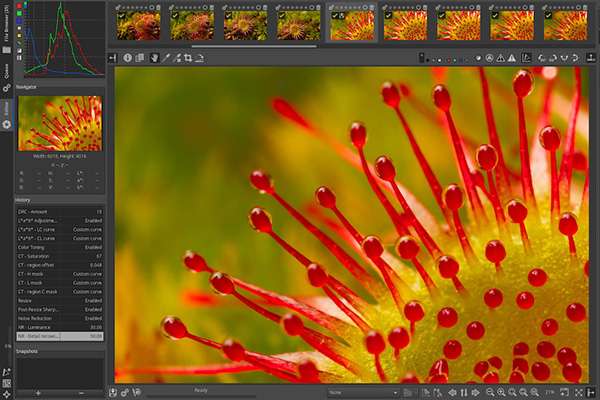
Task: Toggle bottom right panel-hide icon
Action: pos(592,393)
